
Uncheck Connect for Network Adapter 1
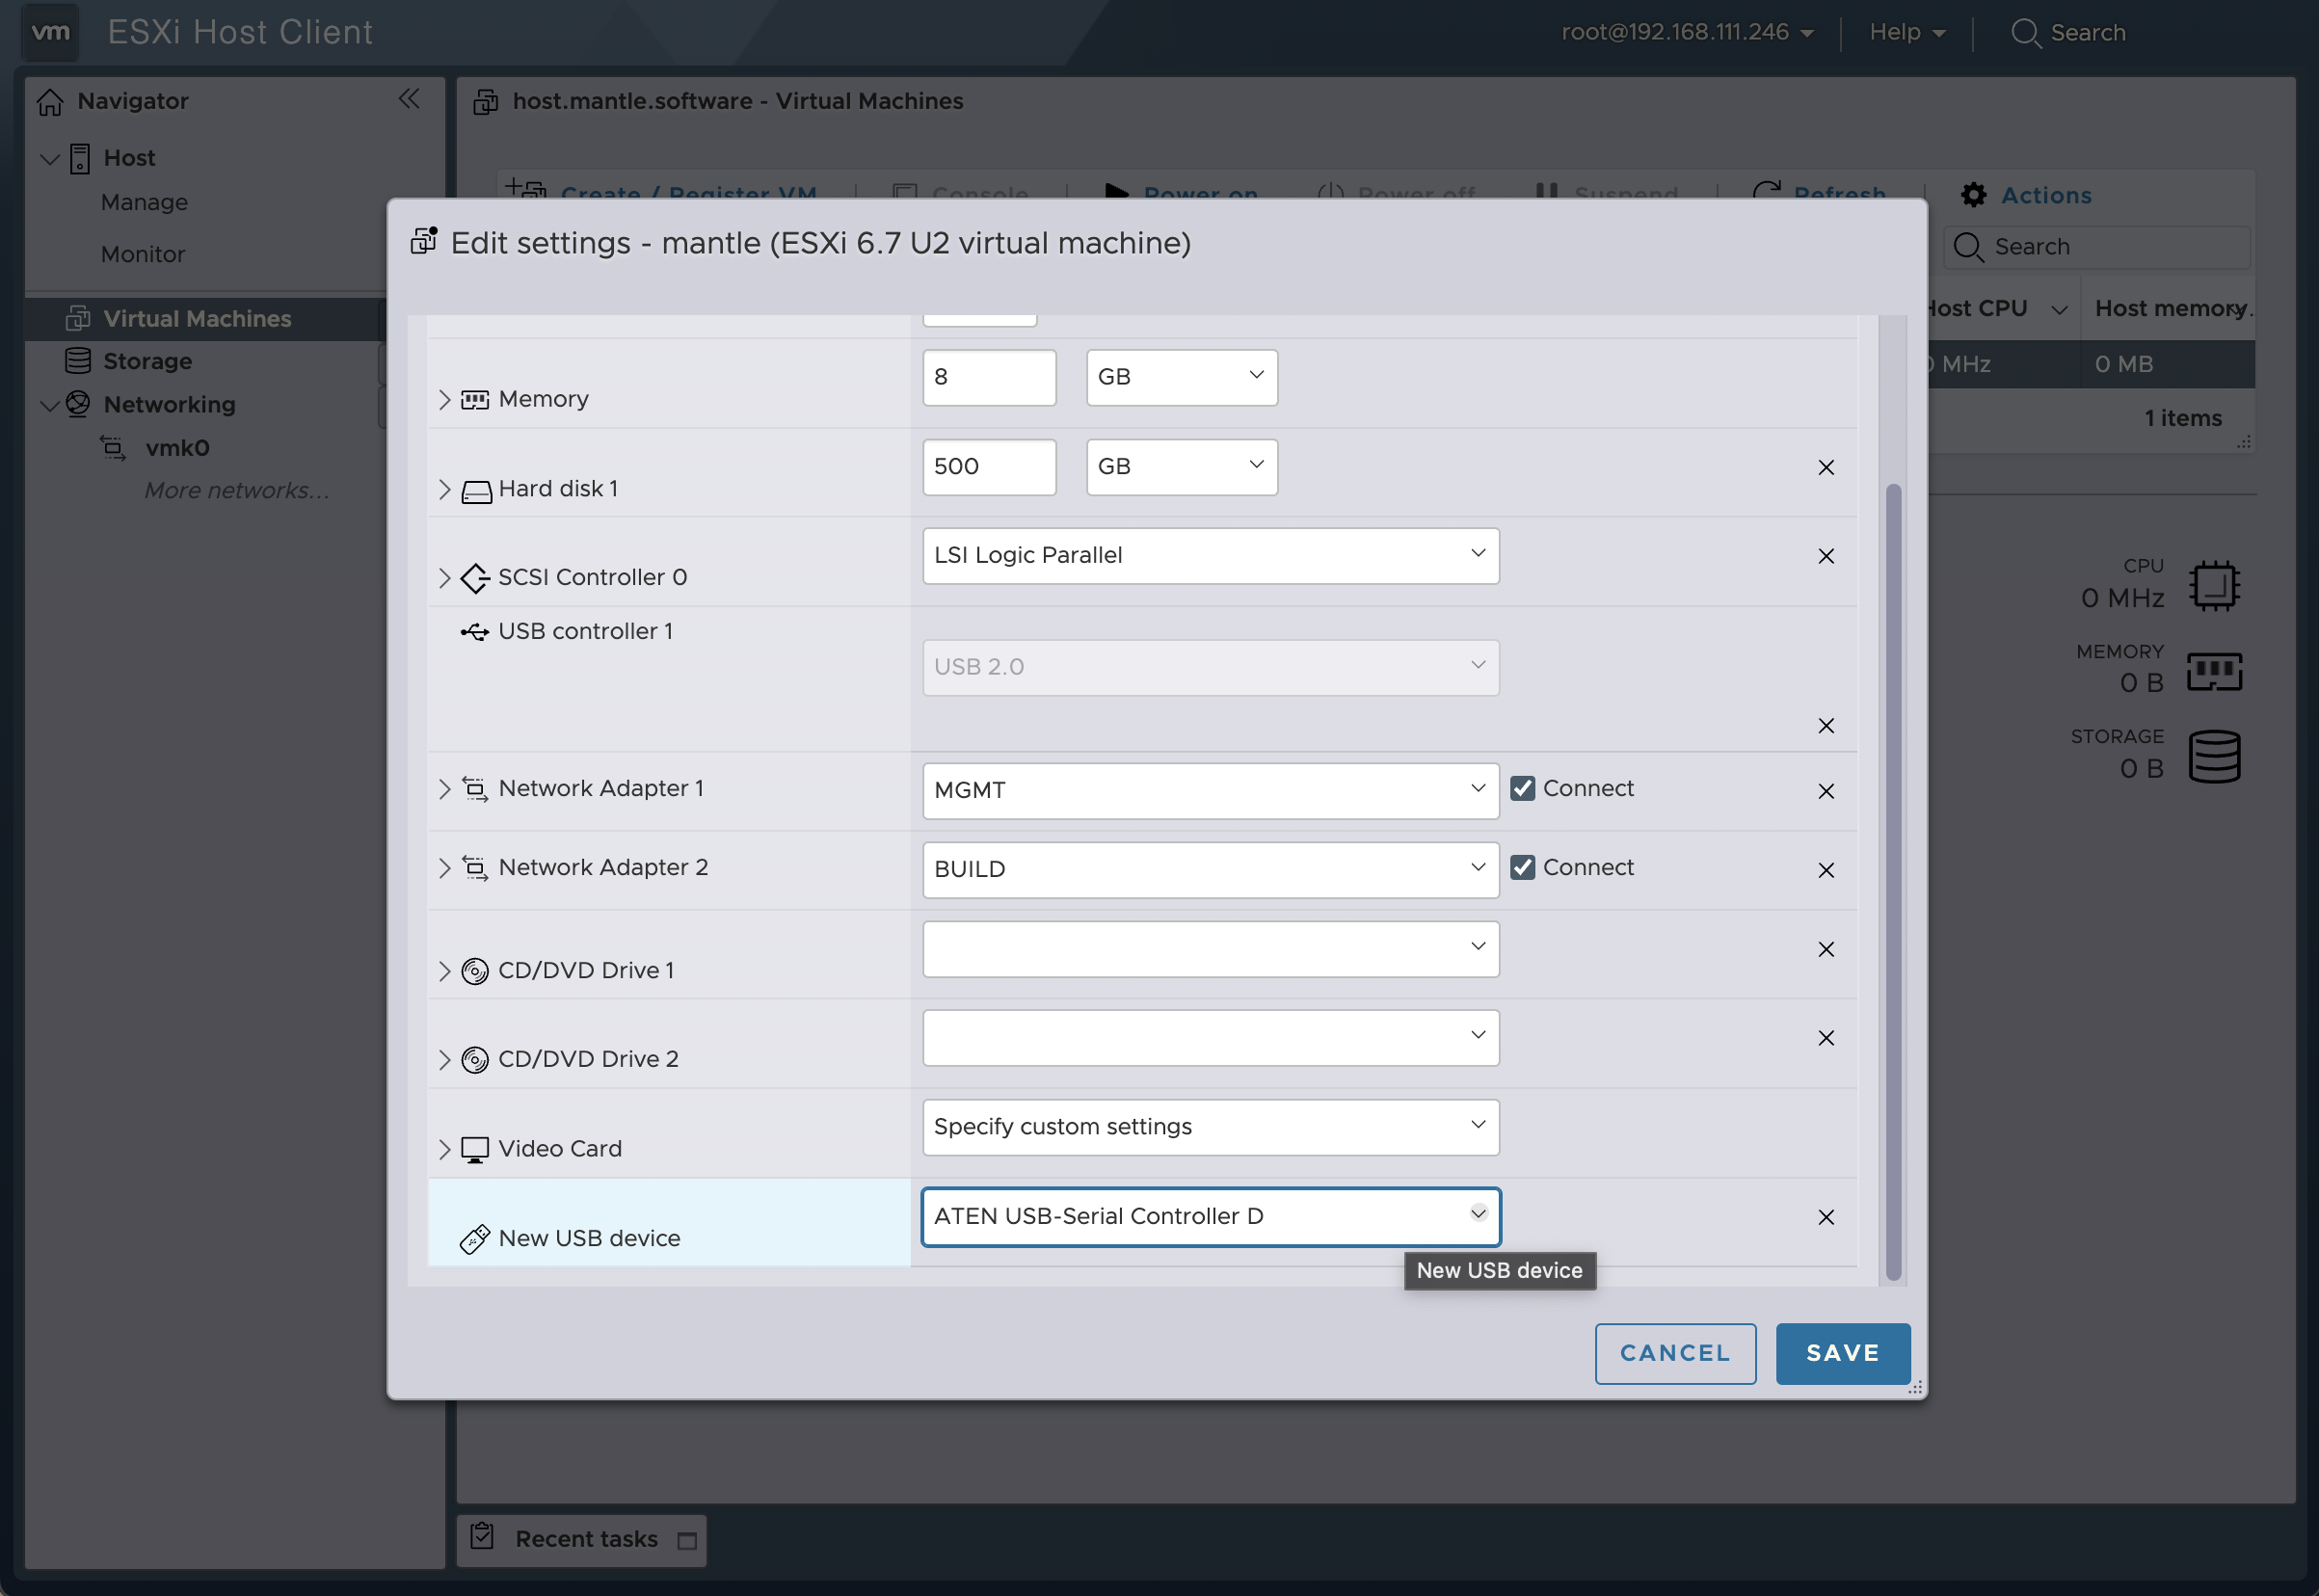pos(1522,788)
